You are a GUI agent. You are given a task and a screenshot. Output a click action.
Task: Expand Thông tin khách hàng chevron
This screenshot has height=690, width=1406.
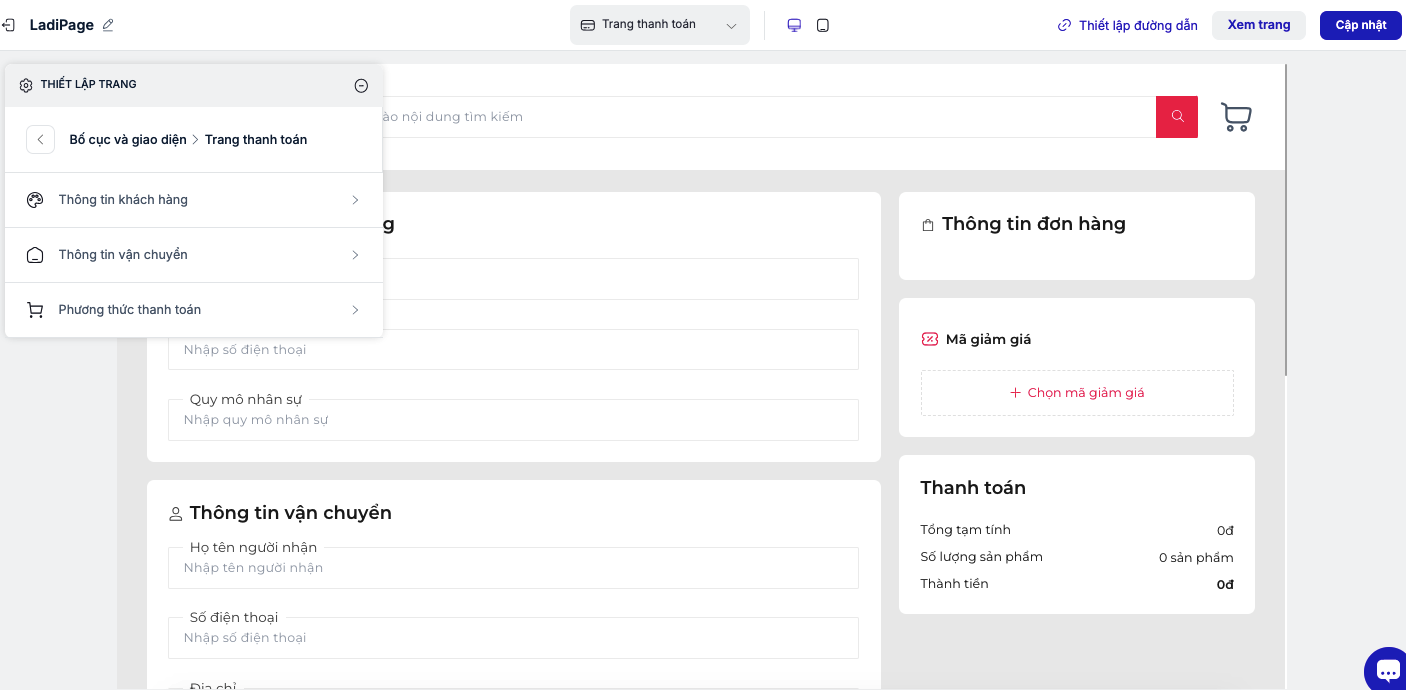(355, 200)
